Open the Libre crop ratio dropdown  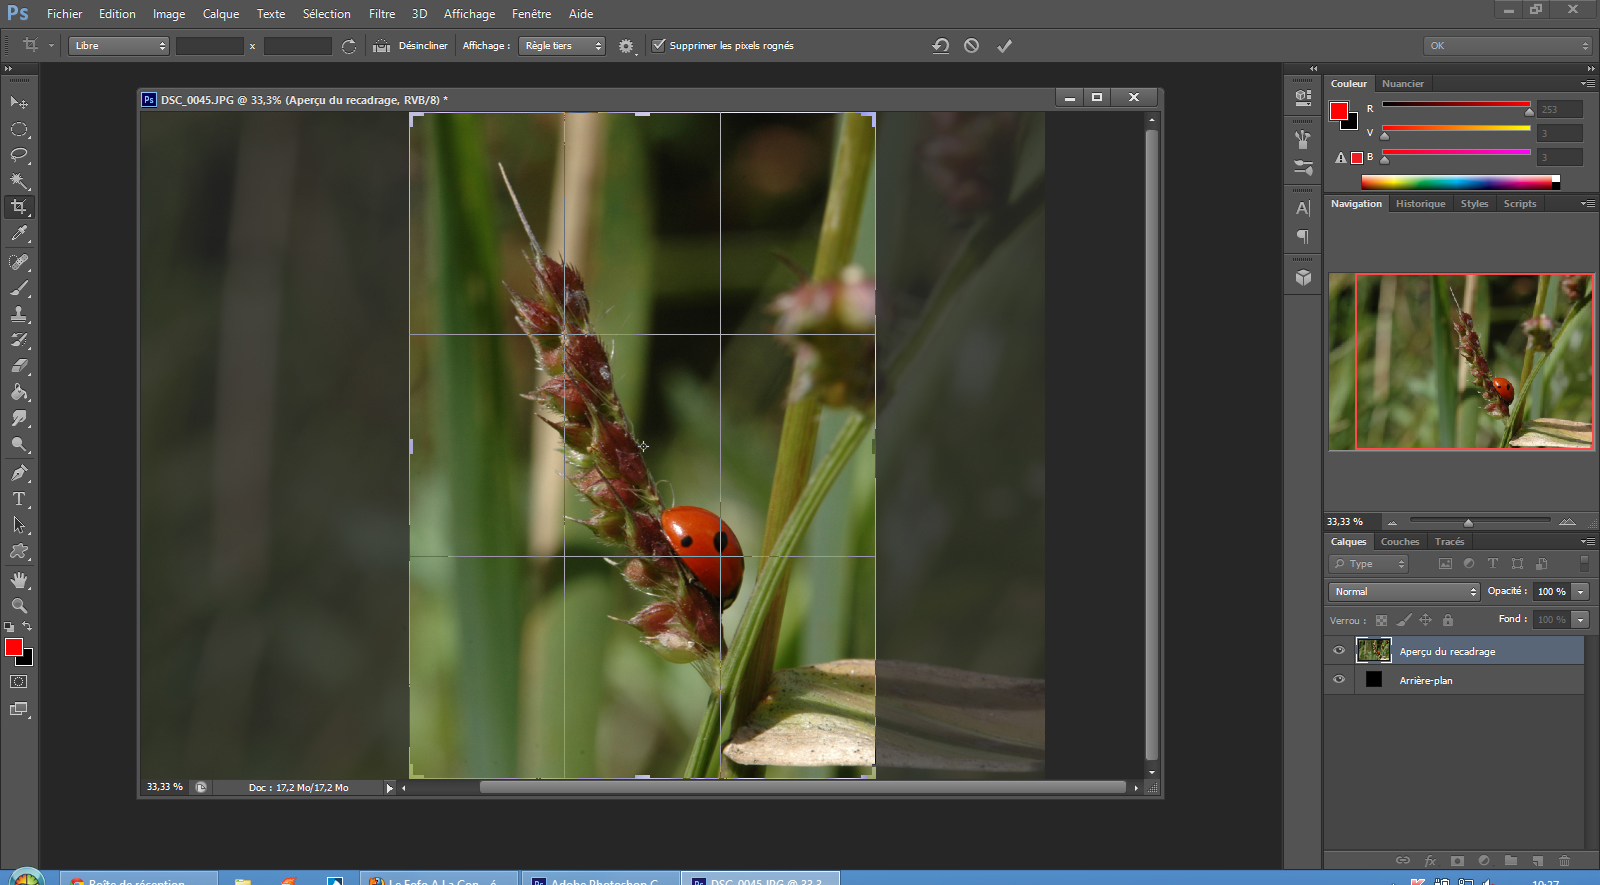tap(119, 46)
